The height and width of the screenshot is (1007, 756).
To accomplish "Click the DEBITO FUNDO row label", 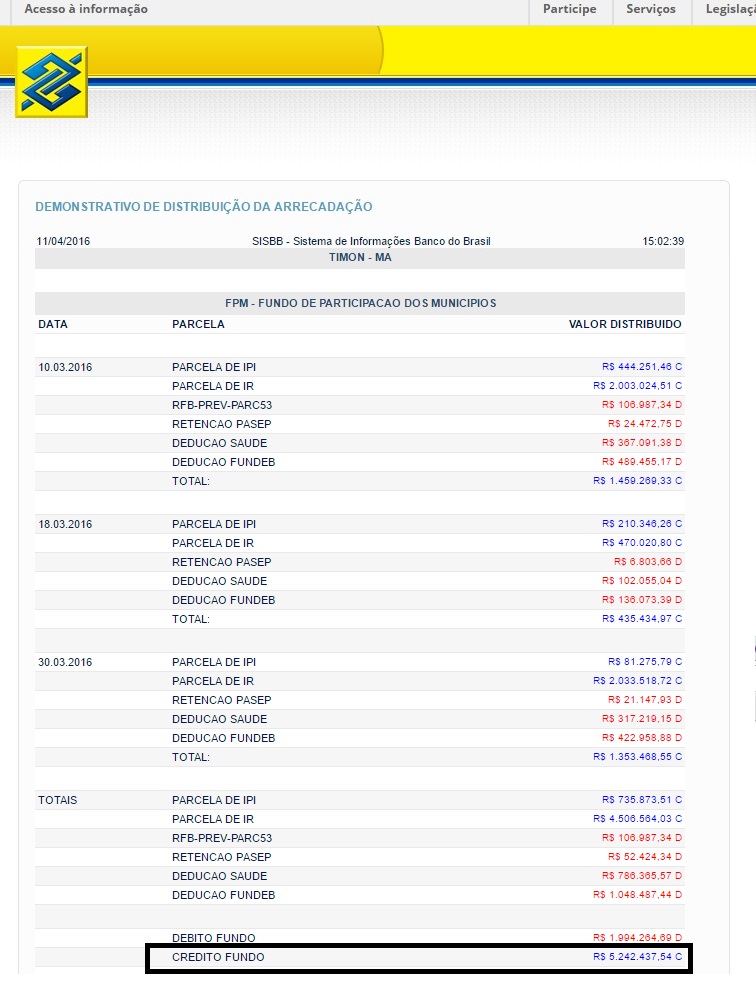I will [x=213, y=938].
